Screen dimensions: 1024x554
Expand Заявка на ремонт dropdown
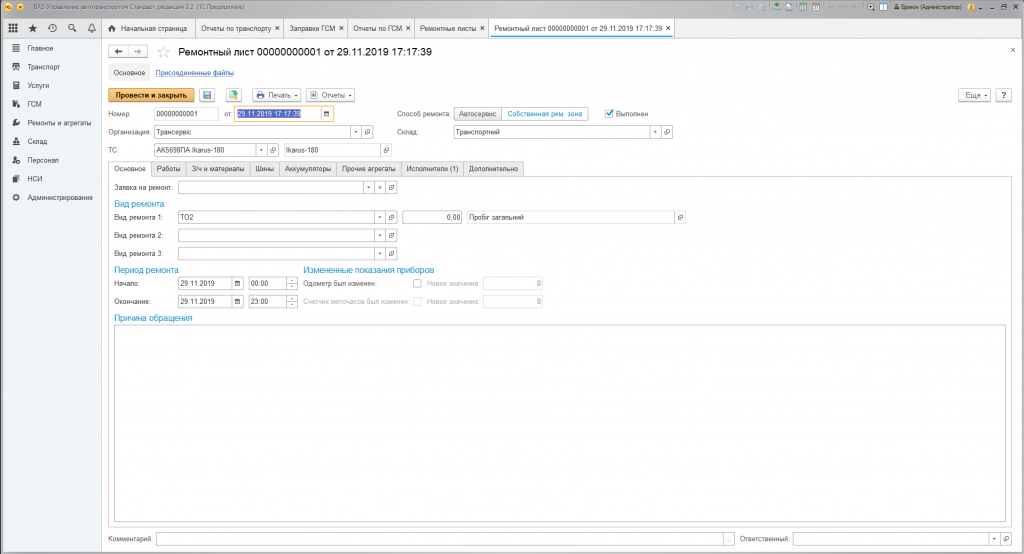[x=368, y=187]
